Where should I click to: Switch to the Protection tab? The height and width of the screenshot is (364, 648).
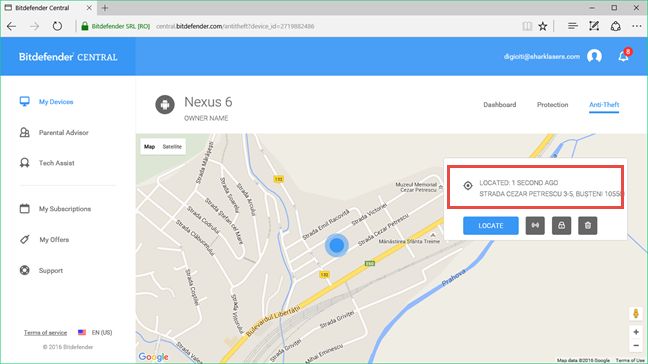point(552,105)
